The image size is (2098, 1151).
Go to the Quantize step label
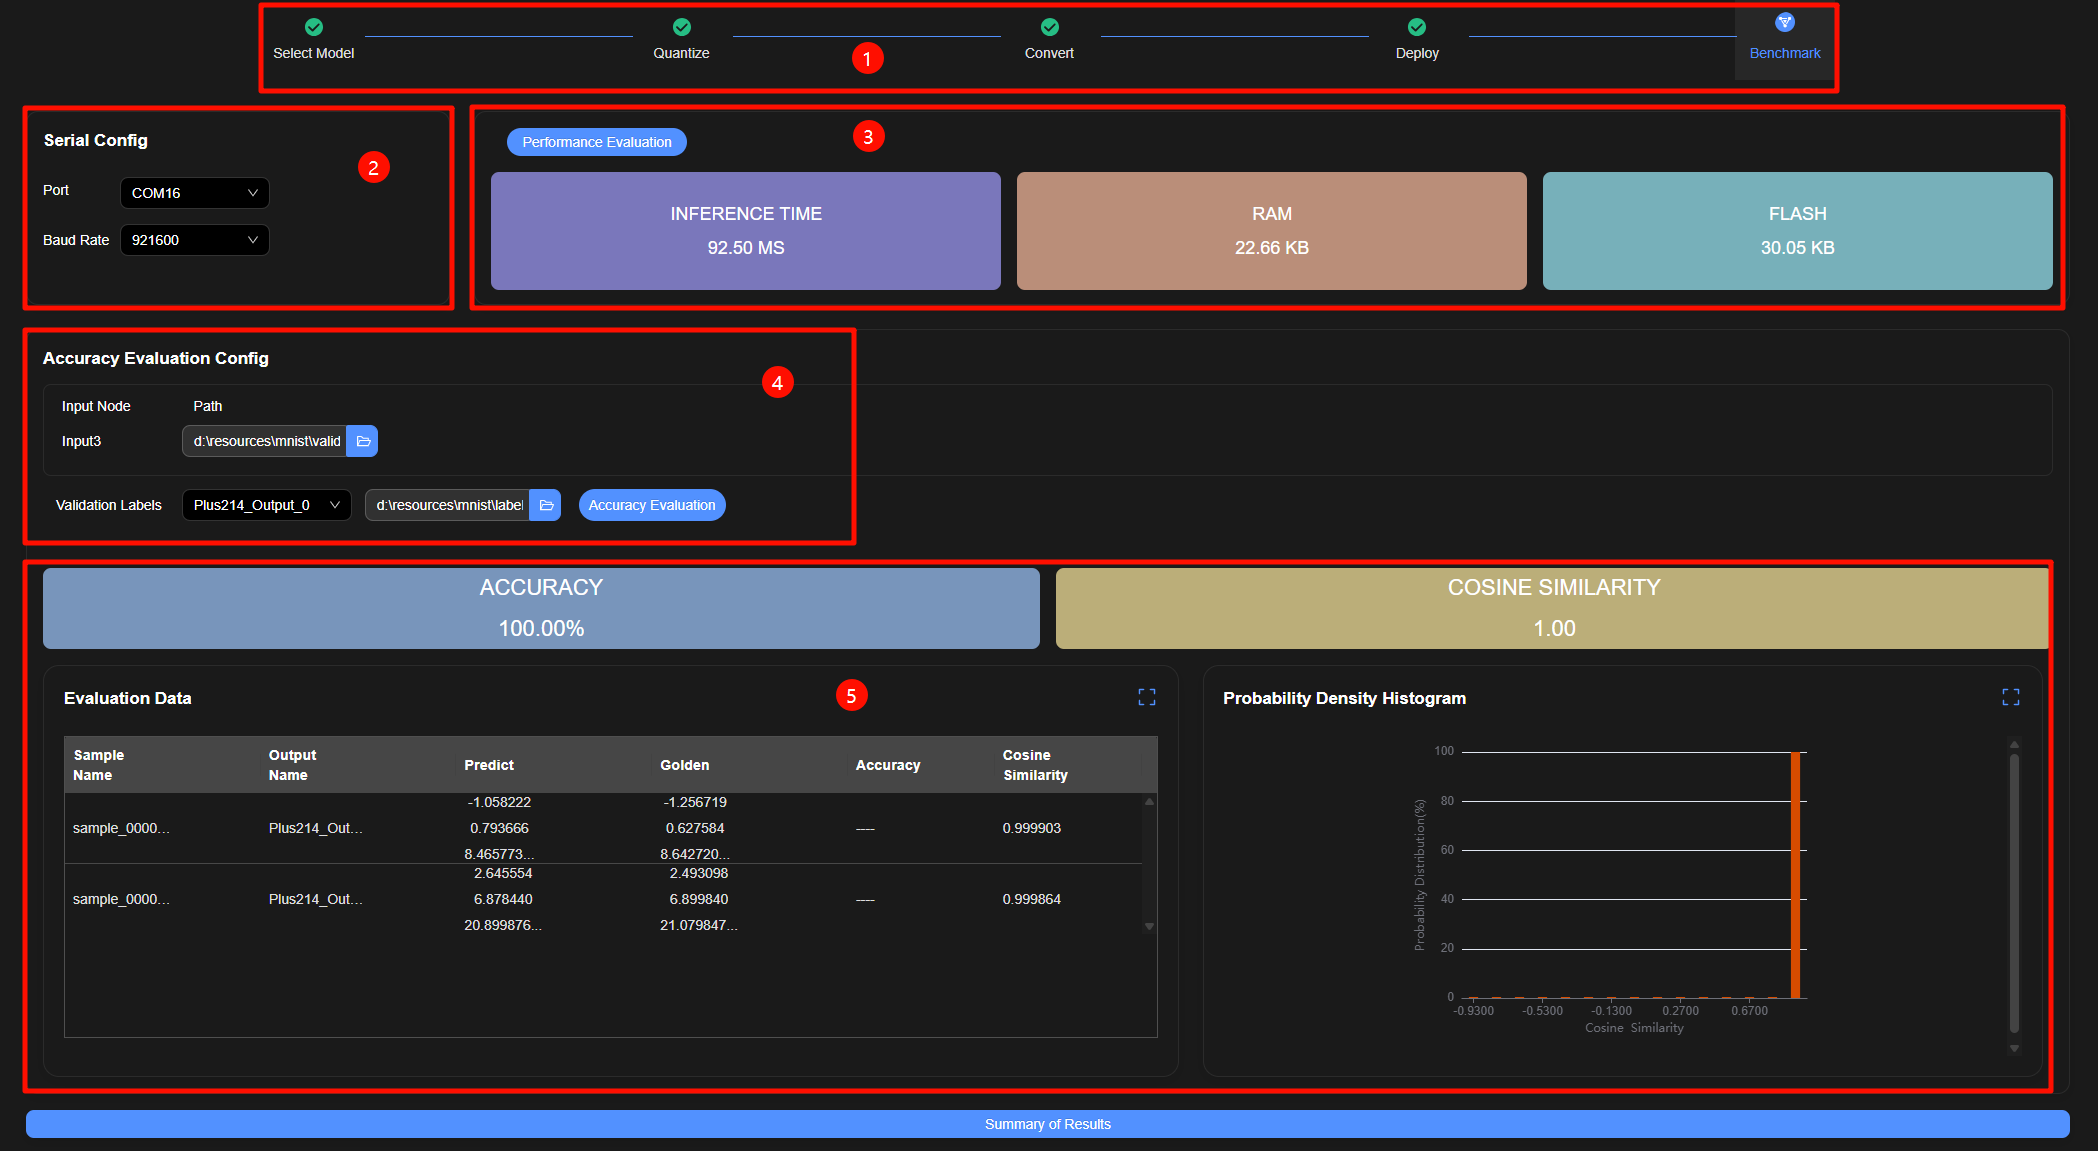(x=682, y=53)
